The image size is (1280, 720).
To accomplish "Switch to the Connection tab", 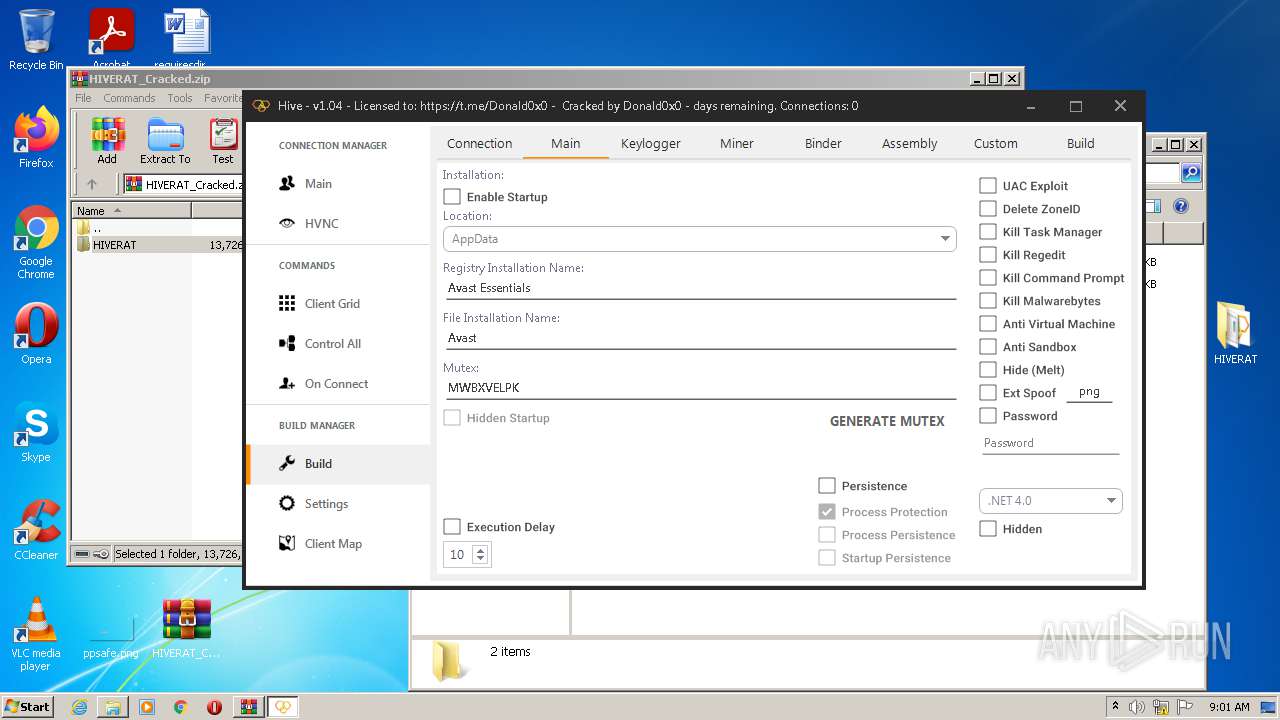I will (x=479, y=143).
